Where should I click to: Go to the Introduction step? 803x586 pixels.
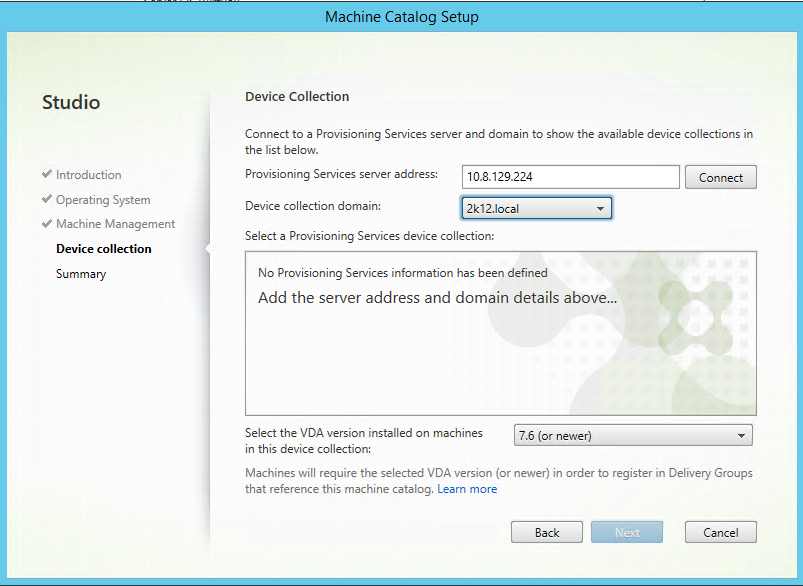88,175
